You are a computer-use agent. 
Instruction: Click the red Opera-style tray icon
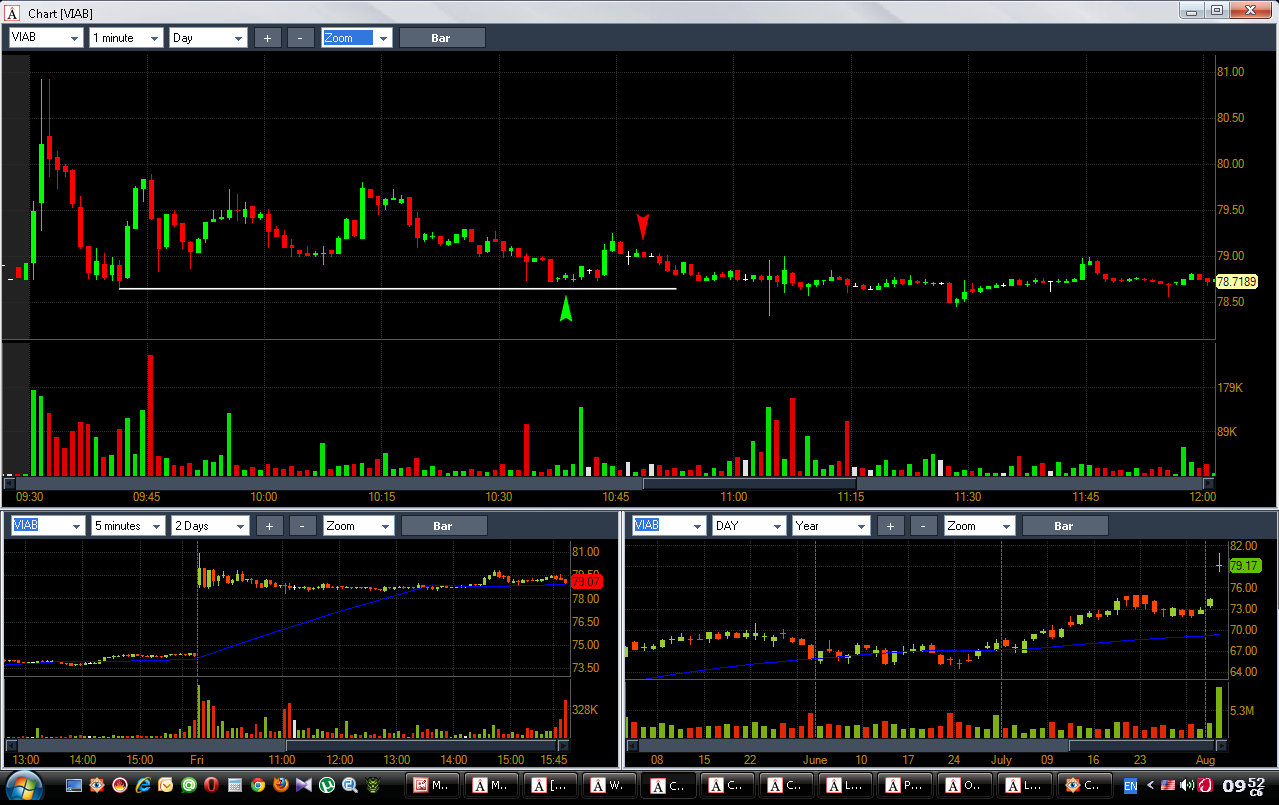[1204, 785]
